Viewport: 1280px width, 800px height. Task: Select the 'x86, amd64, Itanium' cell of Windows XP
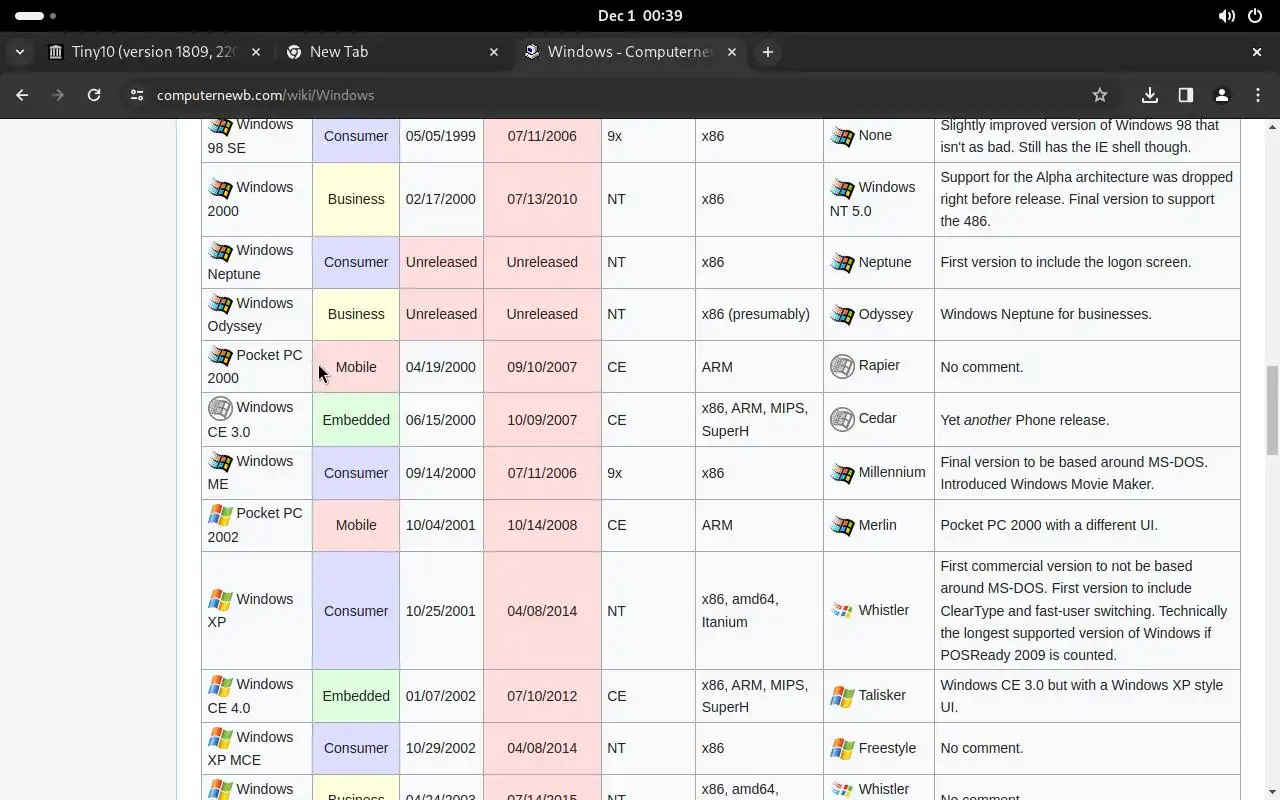(x=759, y=611)
